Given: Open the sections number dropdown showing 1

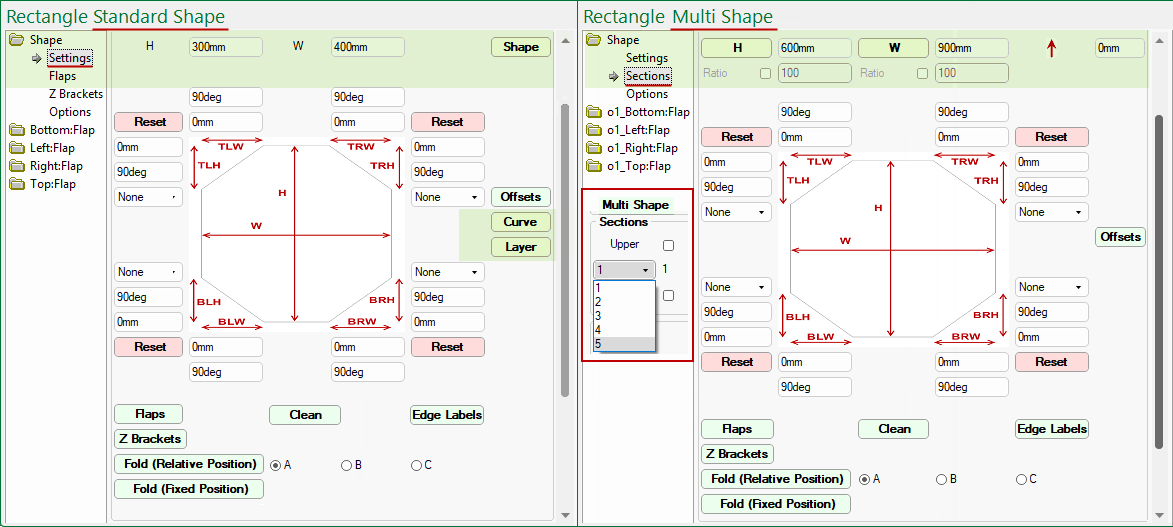Looking at the screenshot, I should tap(623, 270).
